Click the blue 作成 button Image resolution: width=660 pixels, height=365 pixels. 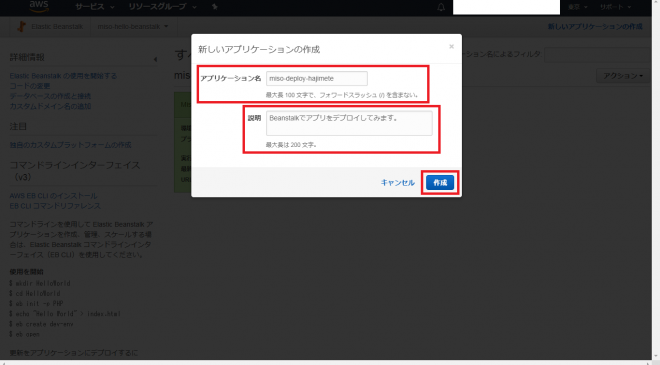click(x=440, y=183)
